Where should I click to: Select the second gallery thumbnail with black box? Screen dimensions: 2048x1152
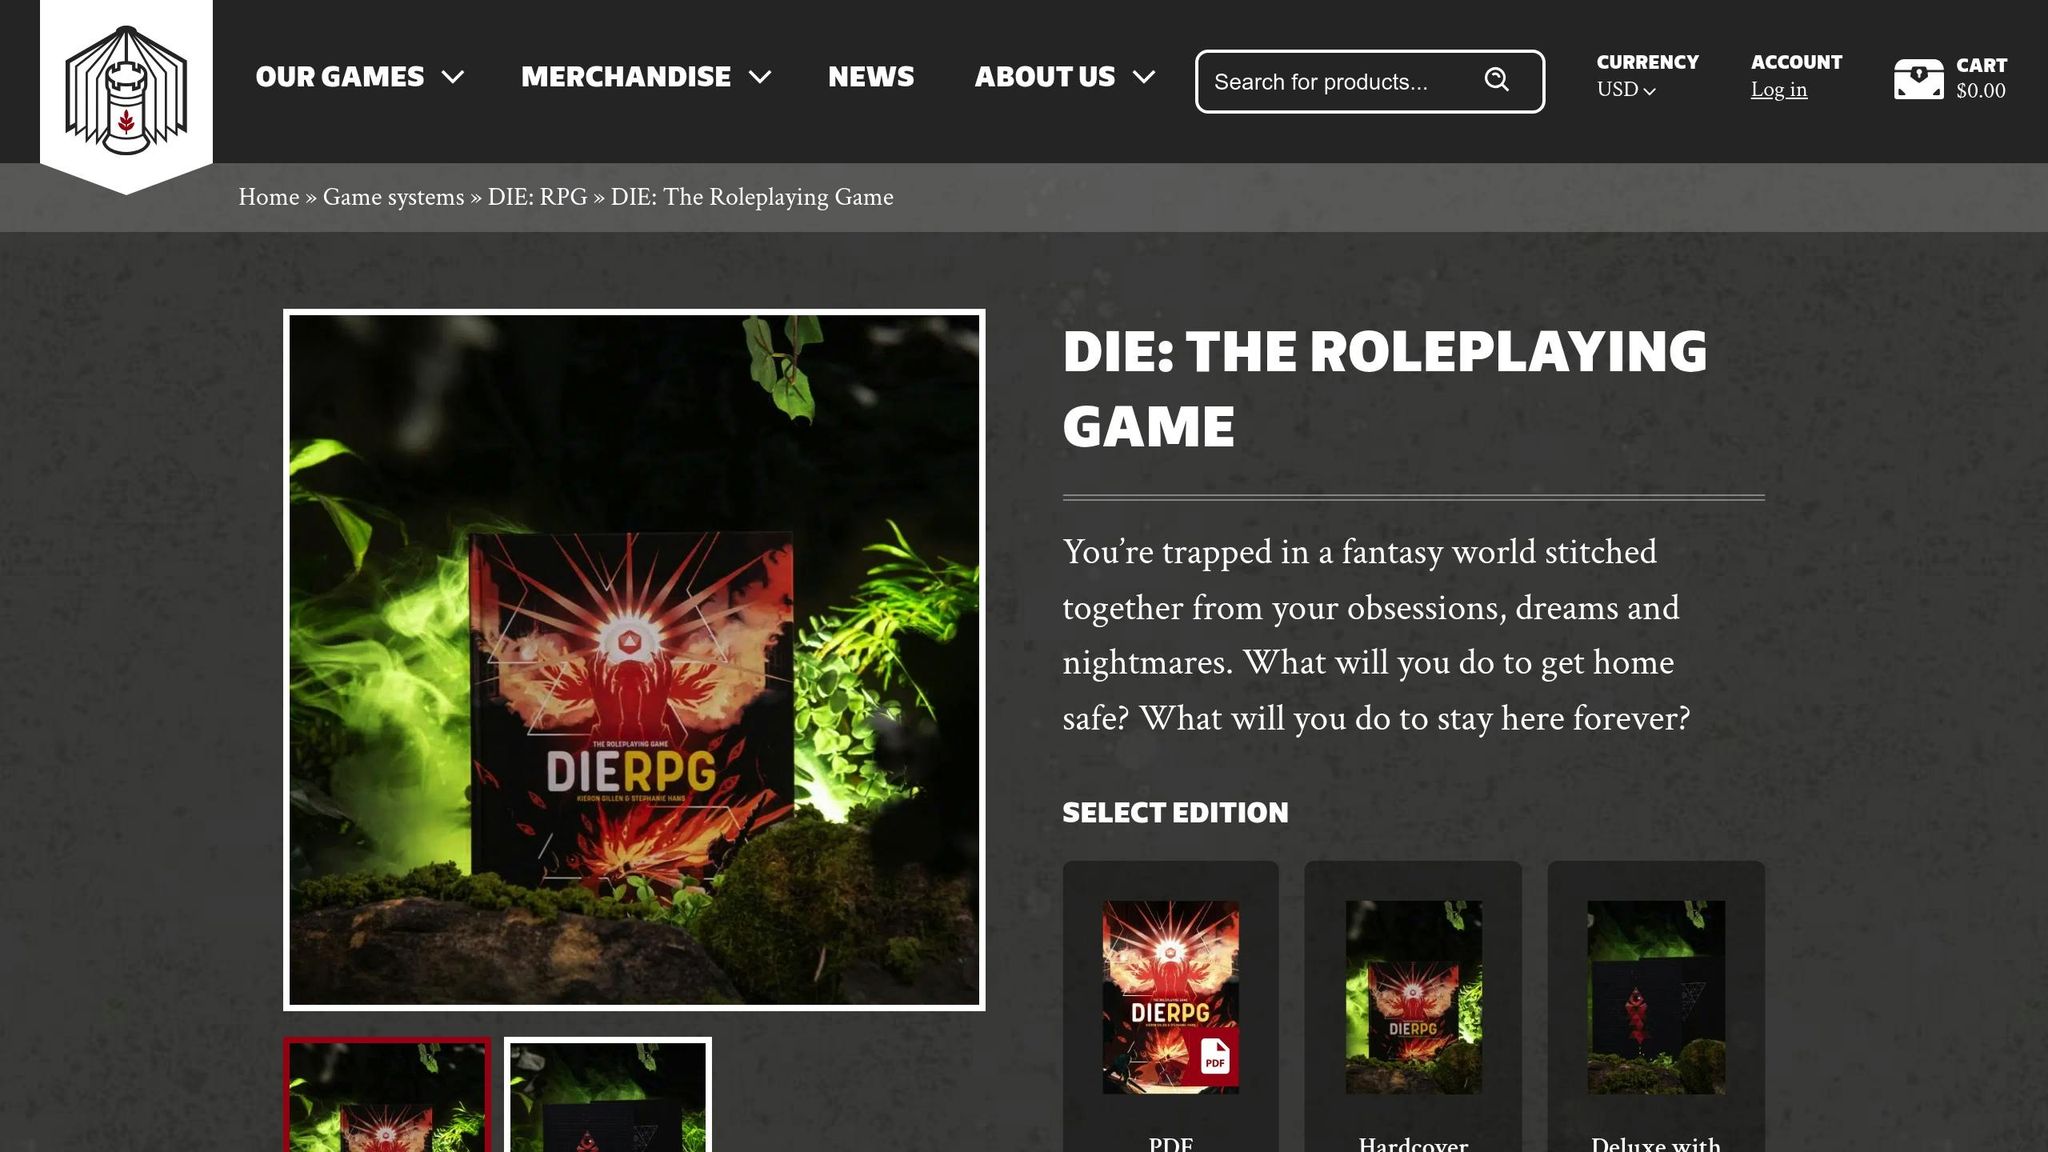[x=608, y=1095]
